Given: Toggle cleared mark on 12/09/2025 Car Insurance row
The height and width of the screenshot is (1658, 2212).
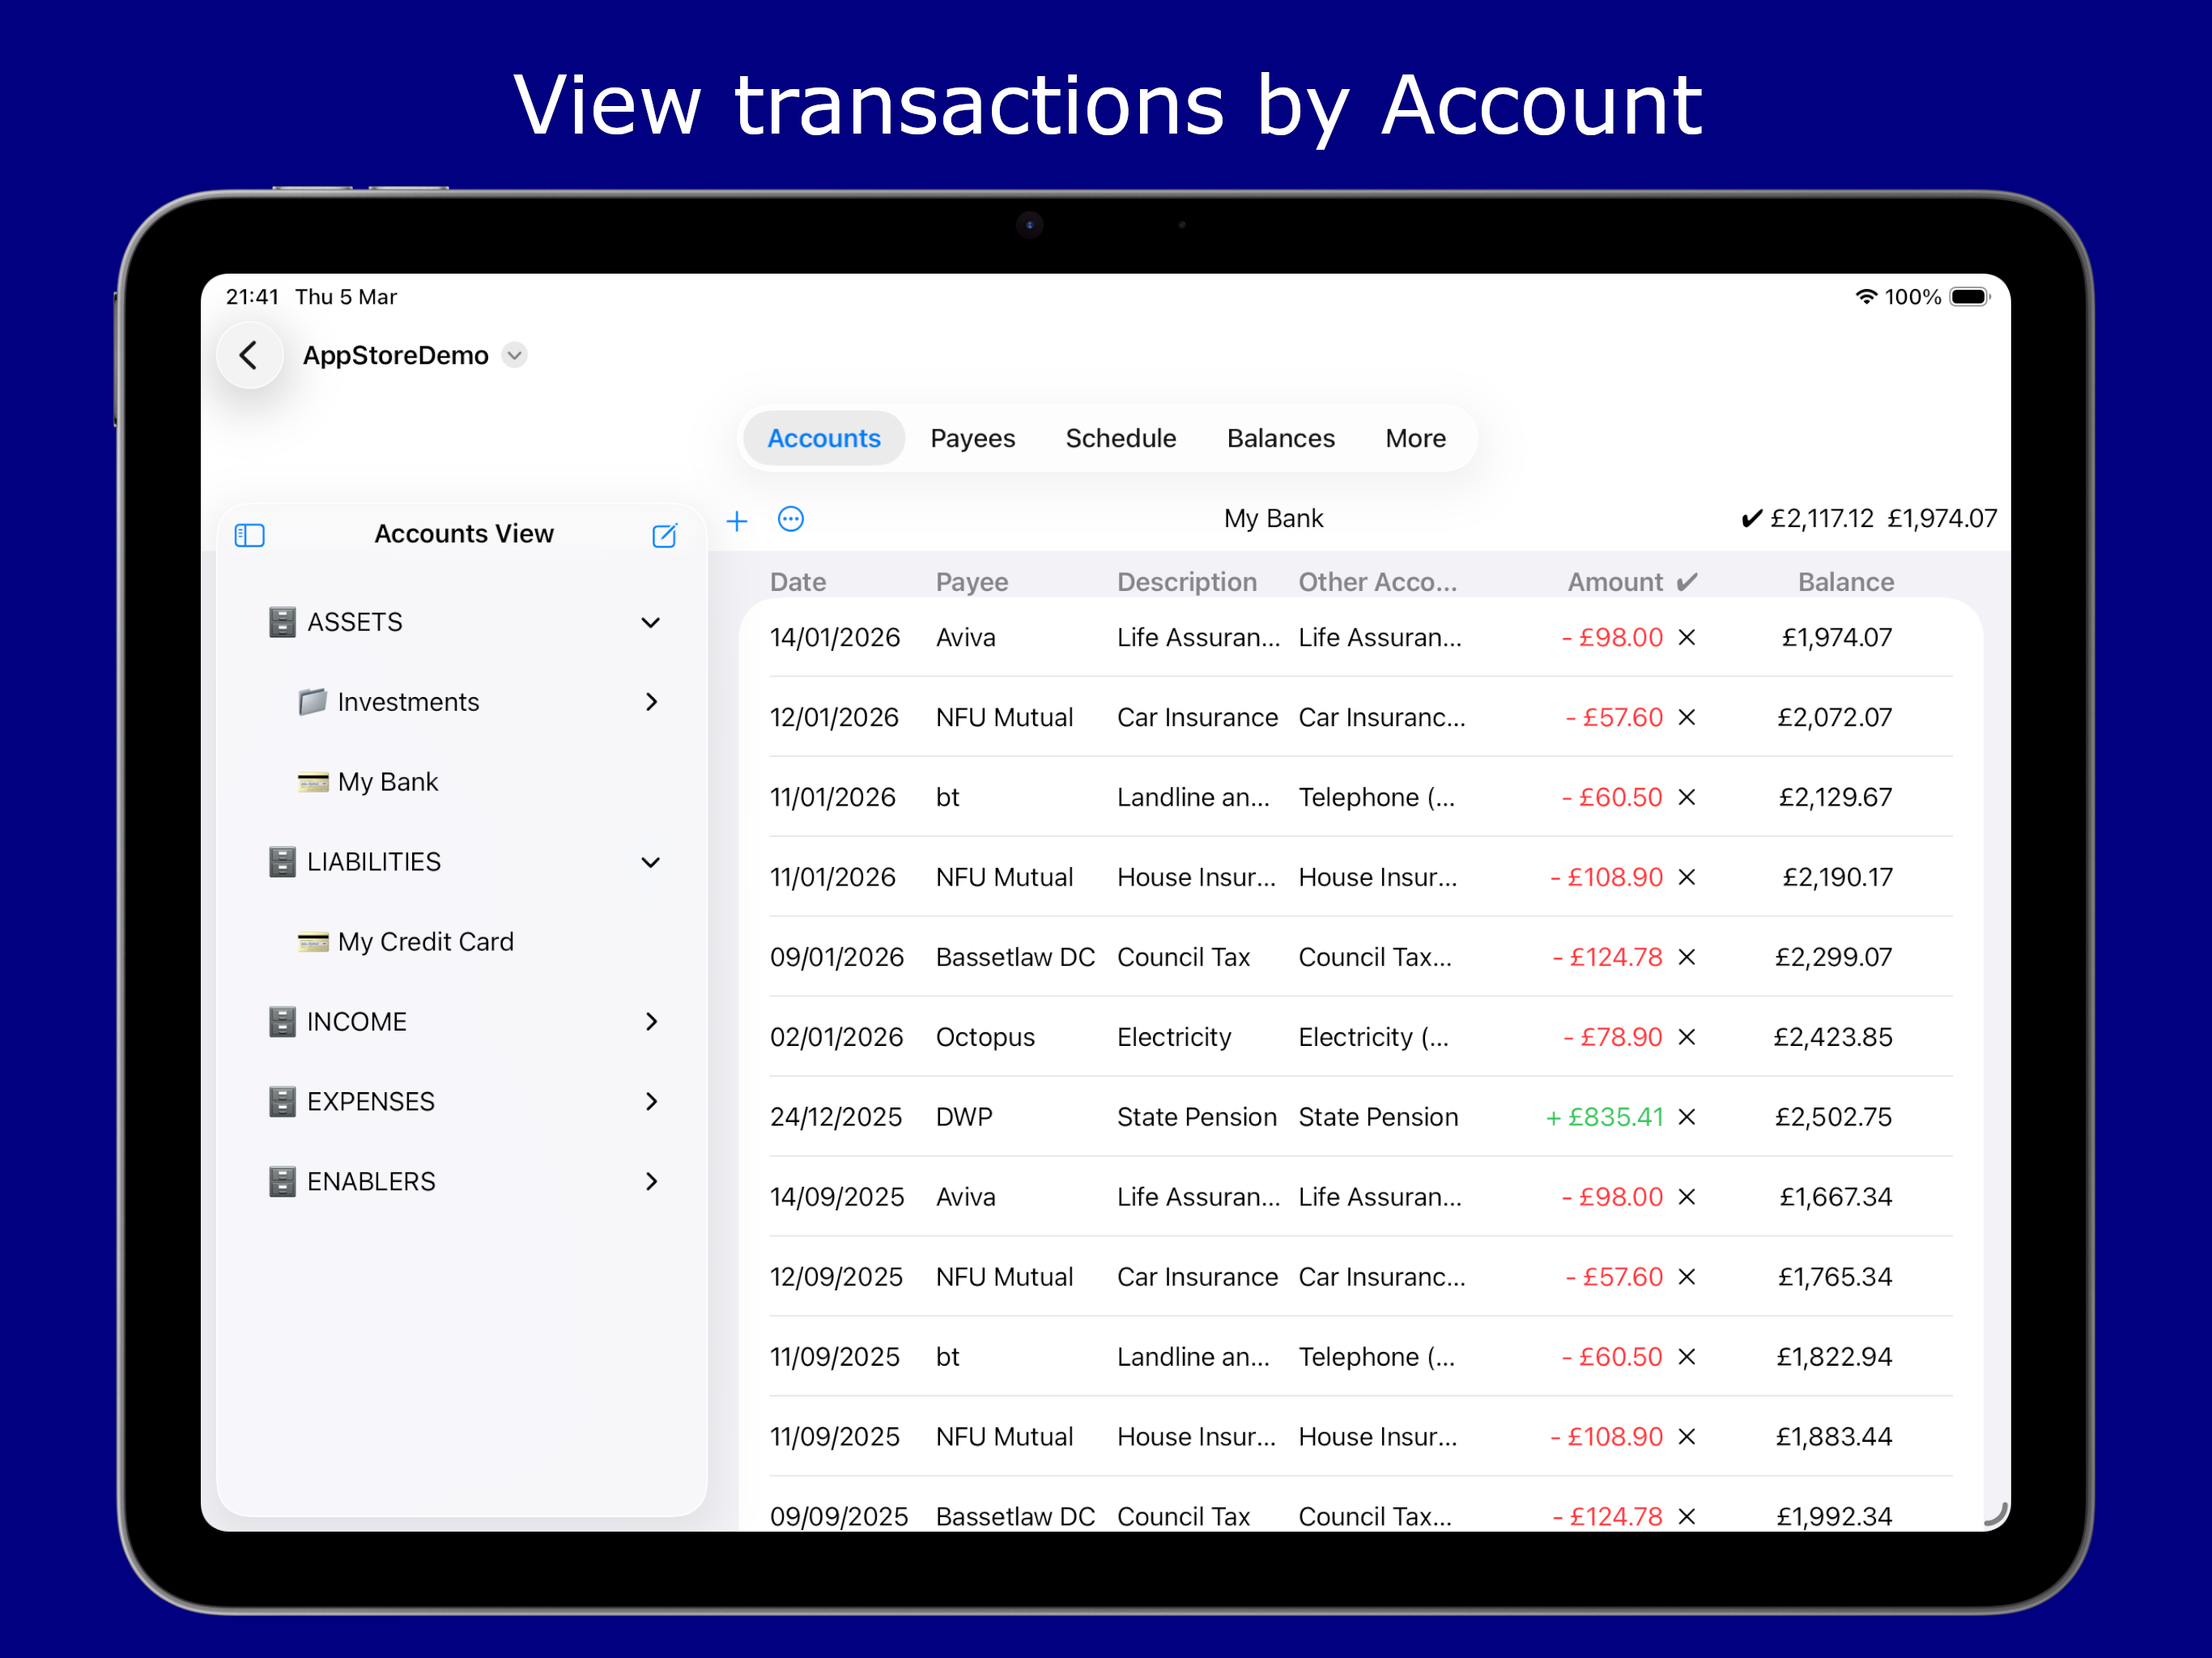Looking at the screenshot, I should tap(1687, 1277).
